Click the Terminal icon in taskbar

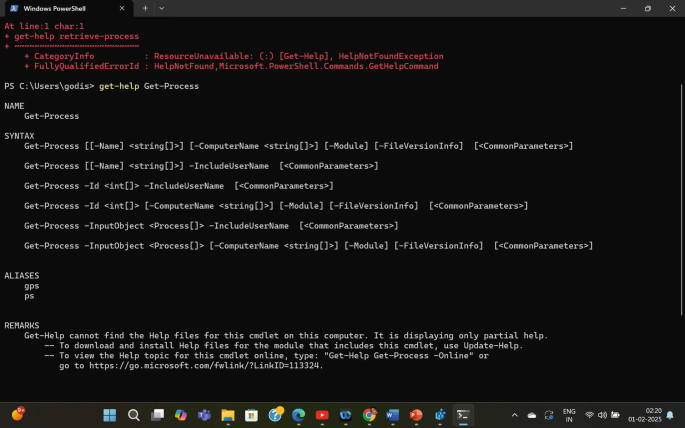click(x=463, y=415)
